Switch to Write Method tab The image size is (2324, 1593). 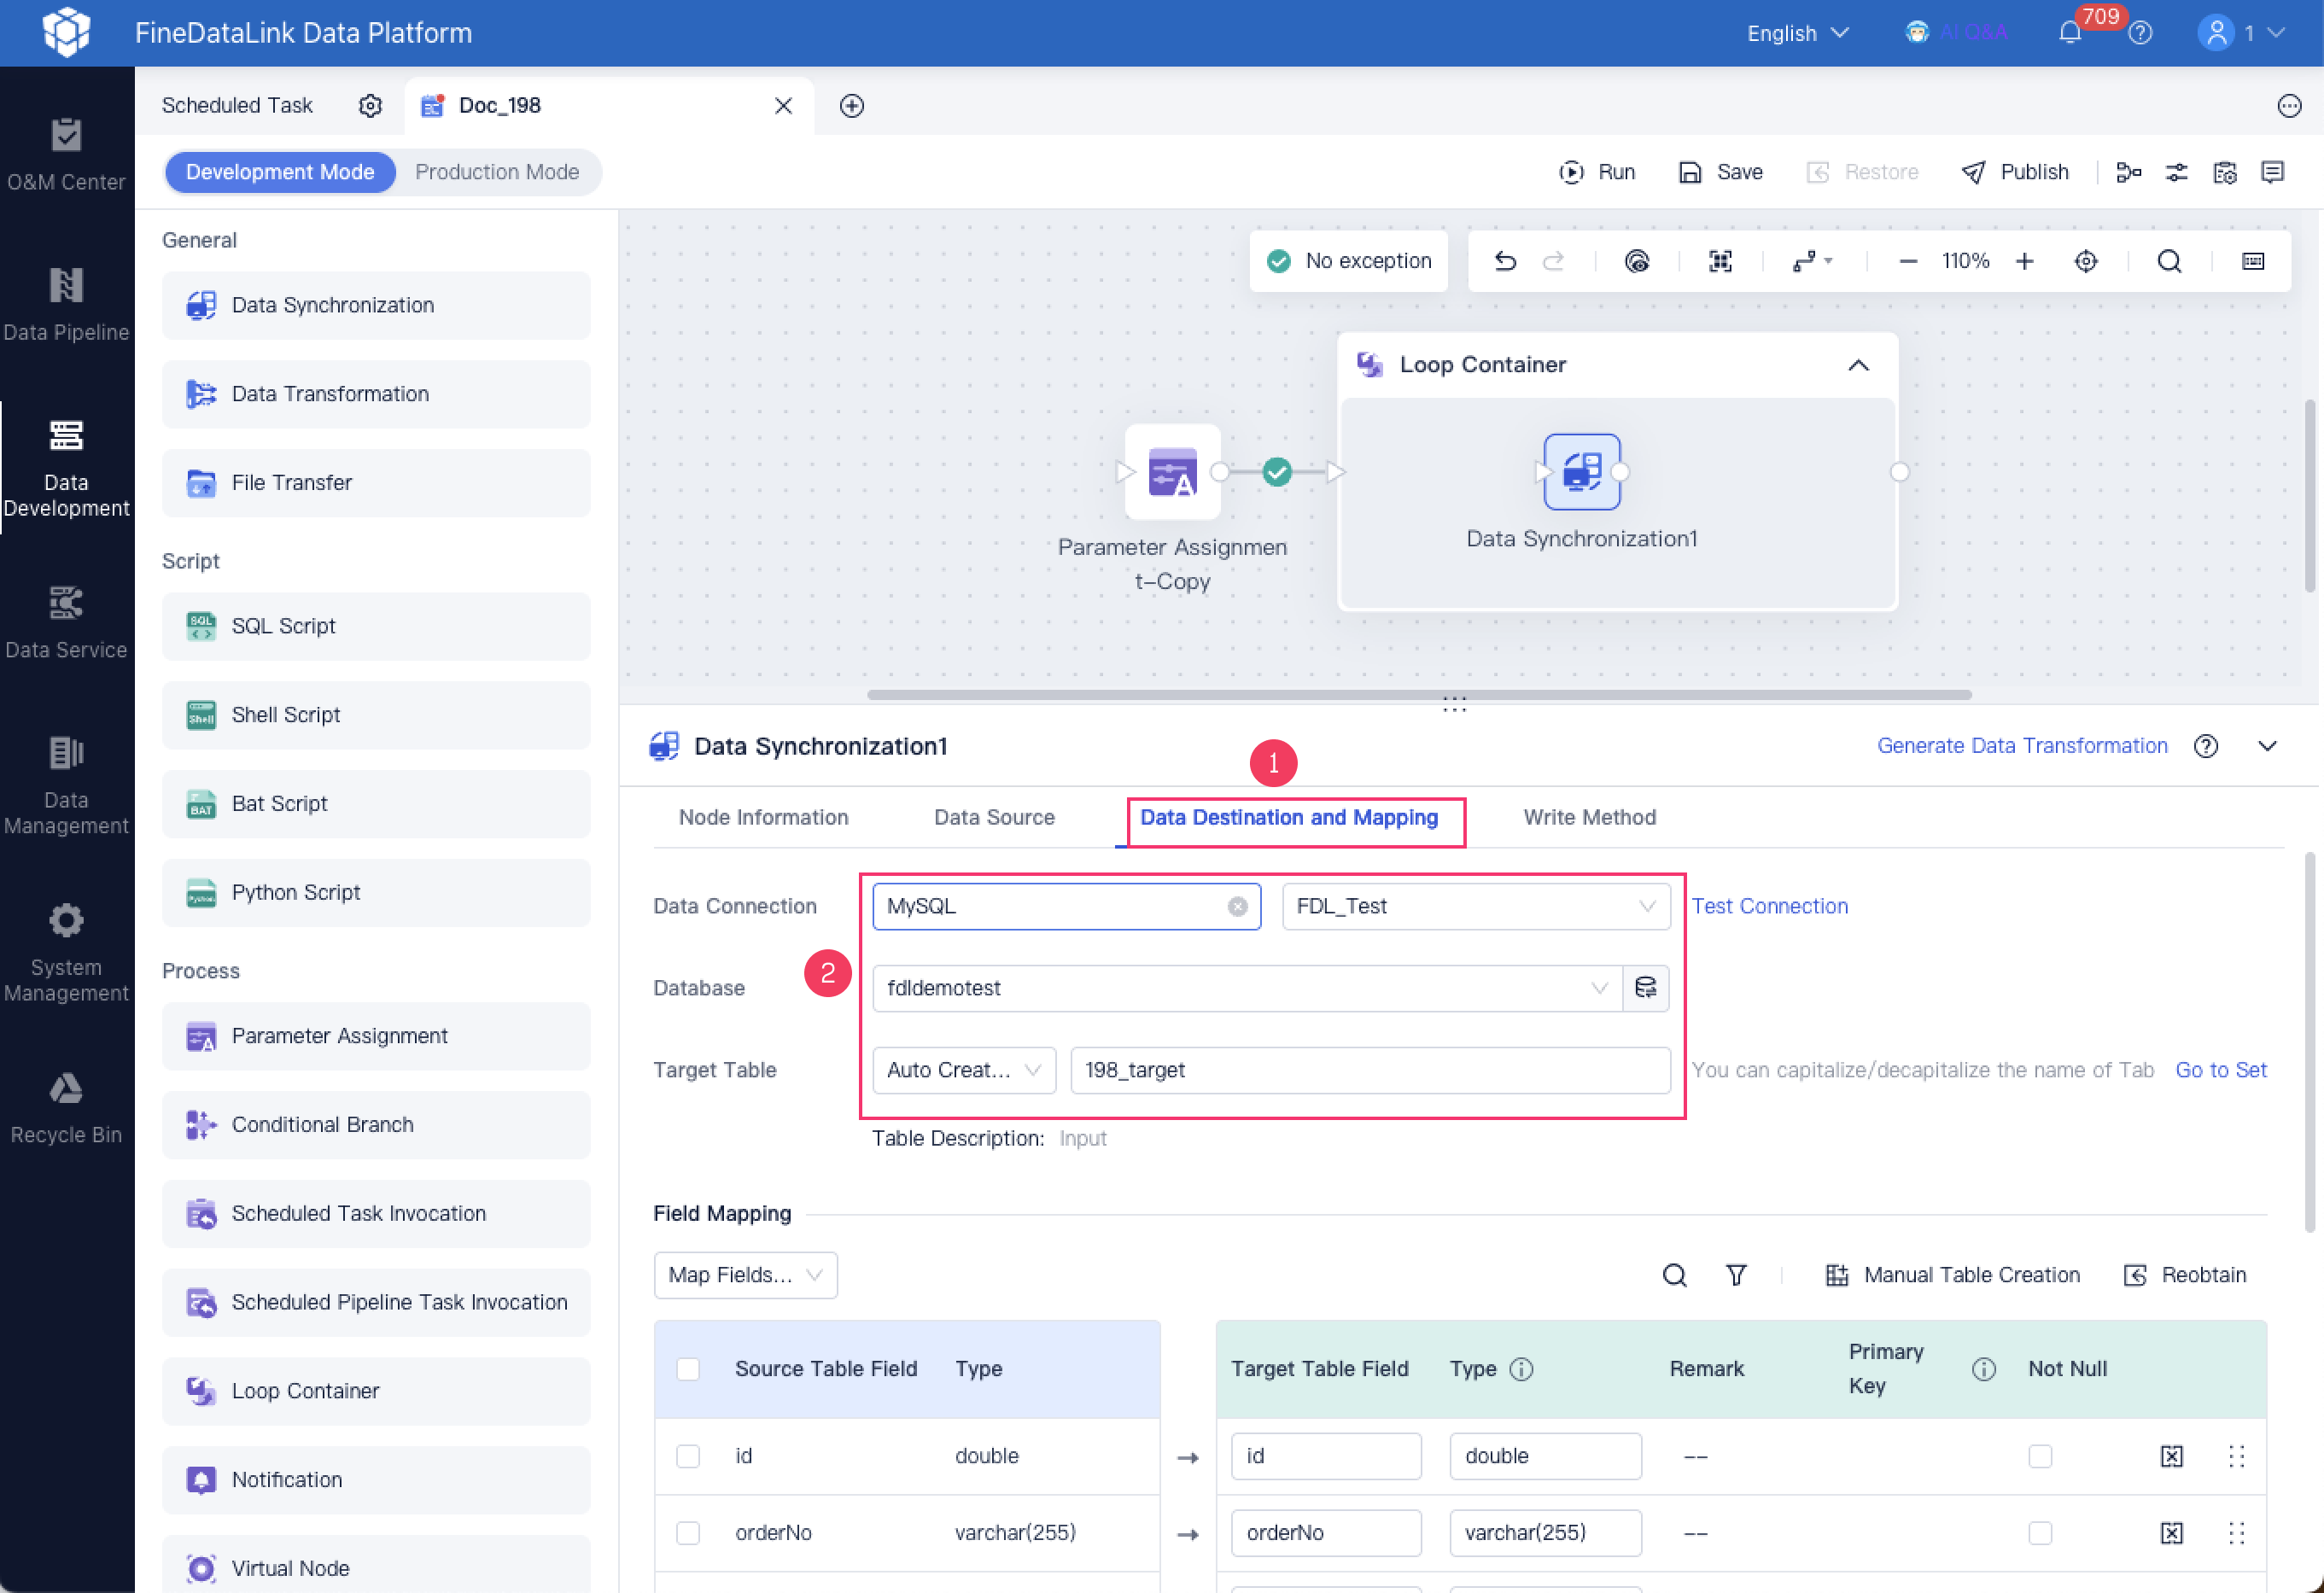tap(1589, 817)
